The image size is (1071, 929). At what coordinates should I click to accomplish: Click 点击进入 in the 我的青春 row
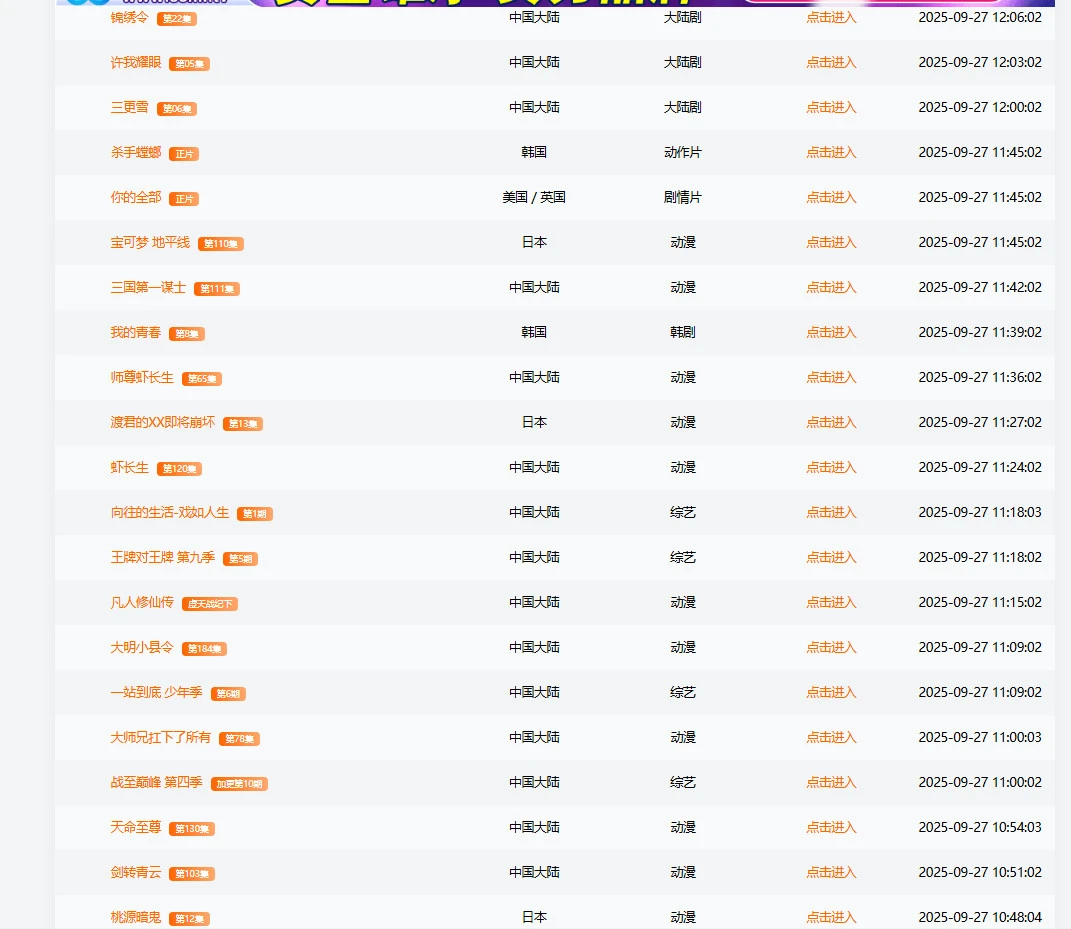(831, 332)
